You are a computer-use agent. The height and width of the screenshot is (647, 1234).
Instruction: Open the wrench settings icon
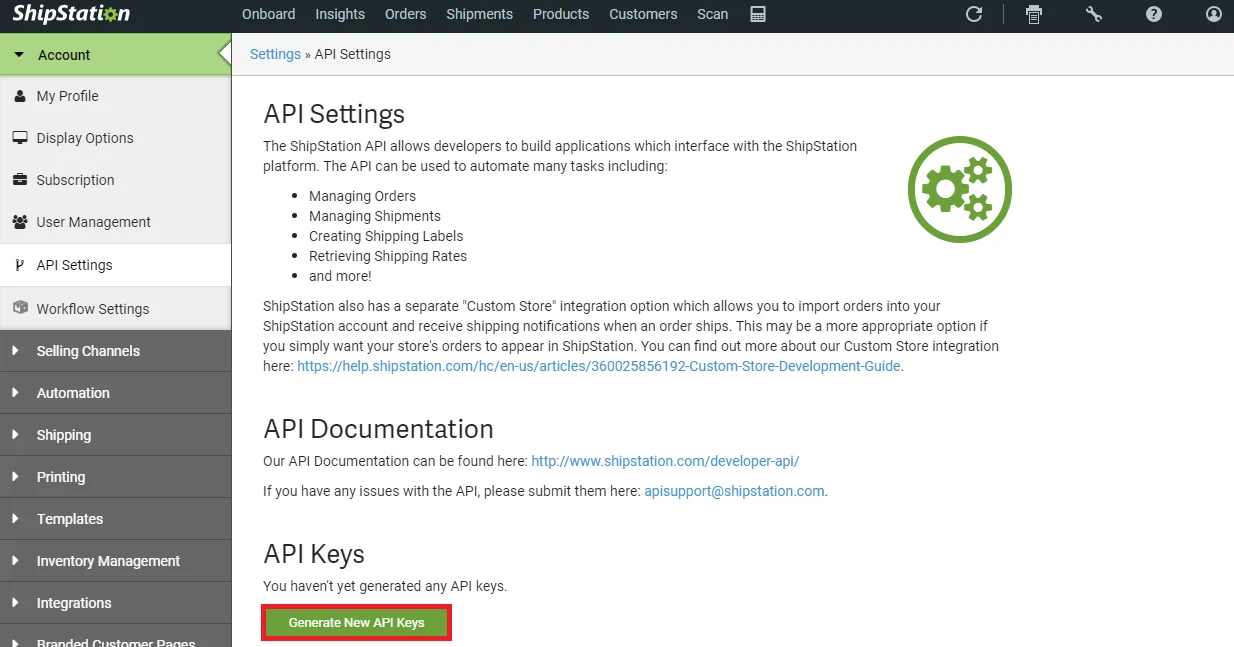click(x=1094, y=14)
